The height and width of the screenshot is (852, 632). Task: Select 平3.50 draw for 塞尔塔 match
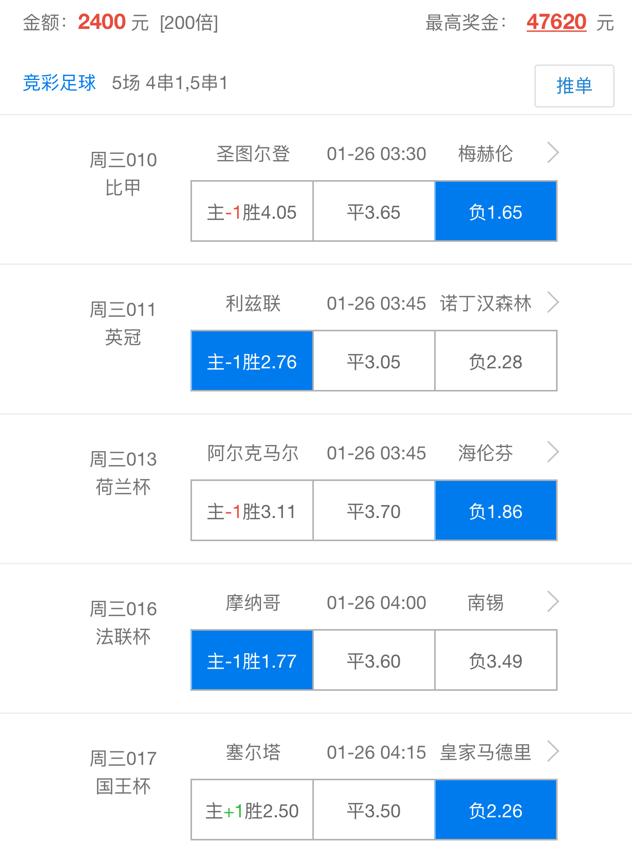point(373,809)
